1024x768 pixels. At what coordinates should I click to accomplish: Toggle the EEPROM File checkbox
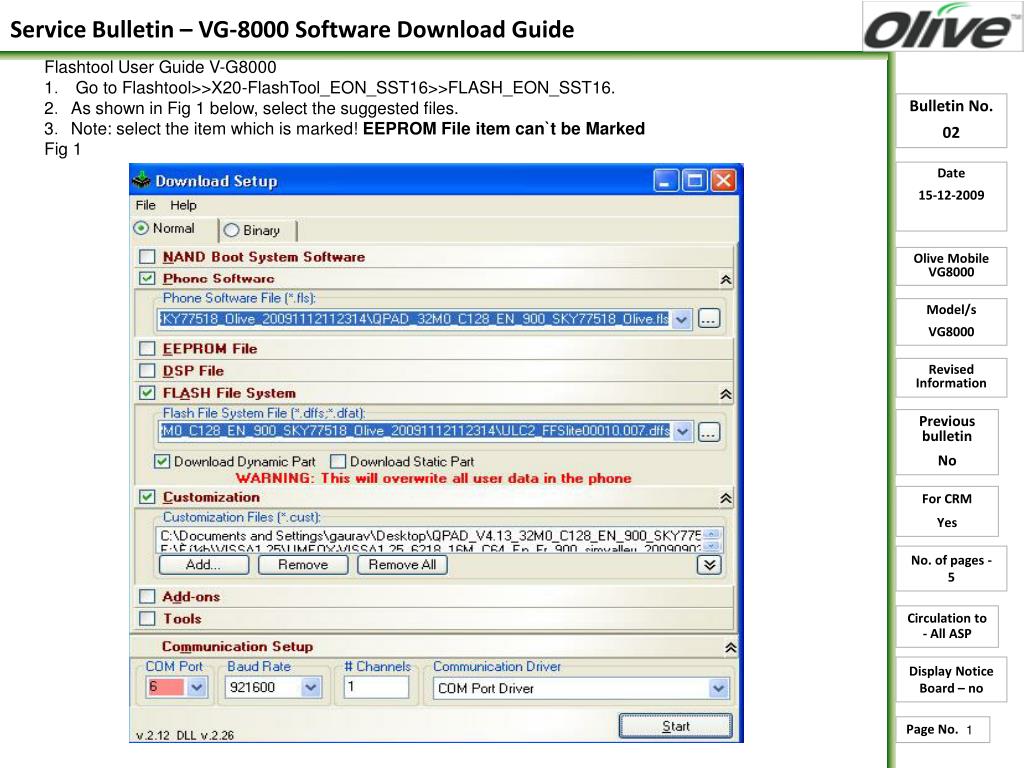[147, 349]
